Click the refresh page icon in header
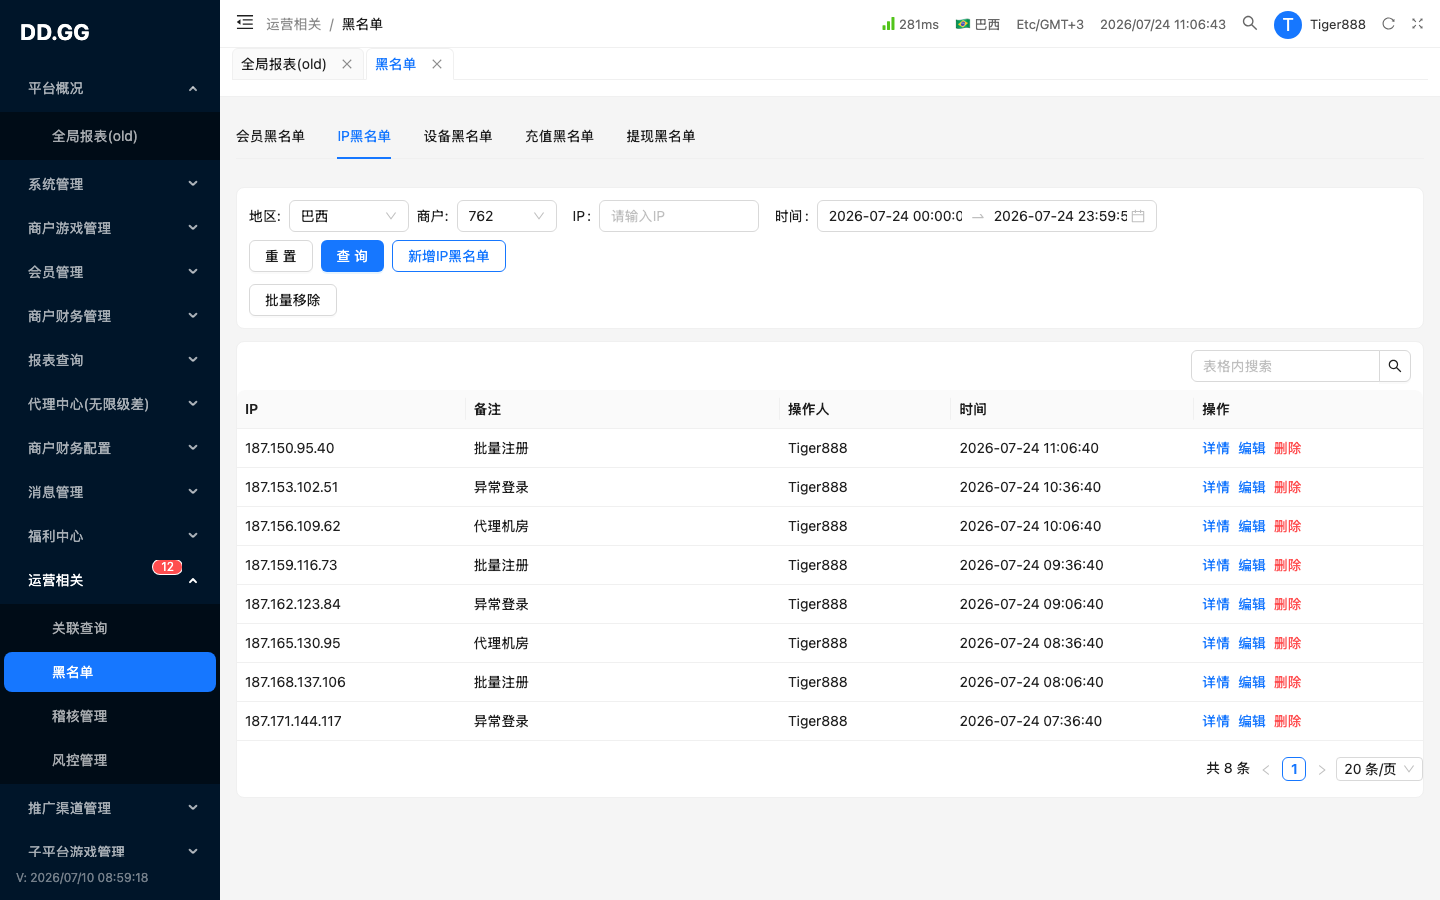Viewport: 1440px width, 900px height. click(x=1388, y=23)
